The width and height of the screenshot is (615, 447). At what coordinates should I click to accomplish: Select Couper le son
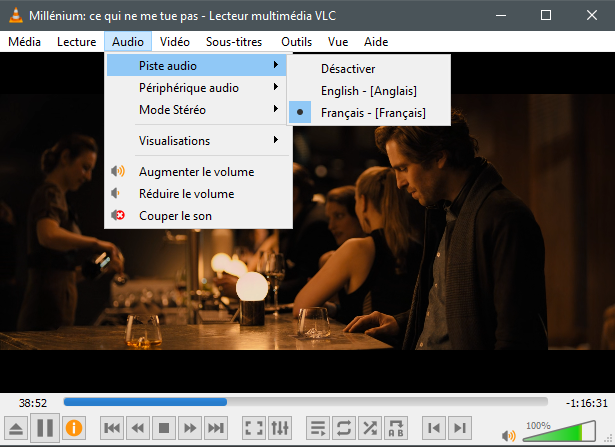pyautogui.click(x=197, y=216)
